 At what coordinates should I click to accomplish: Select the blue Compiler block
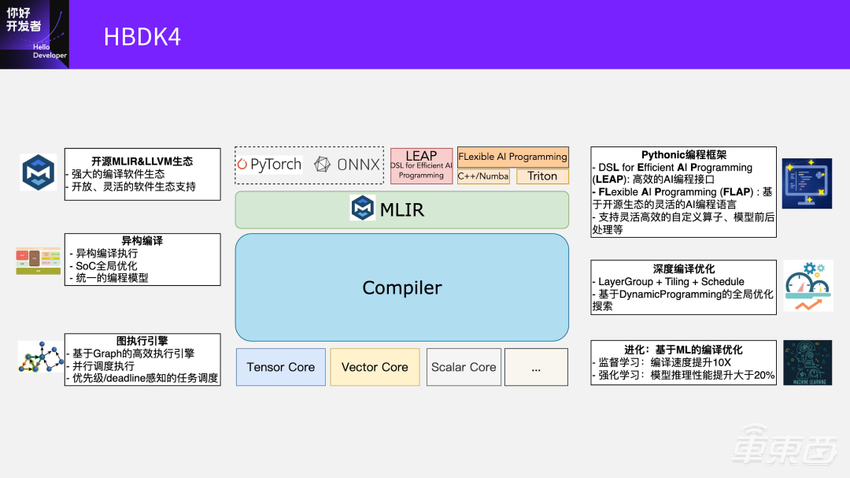point(401,288)
